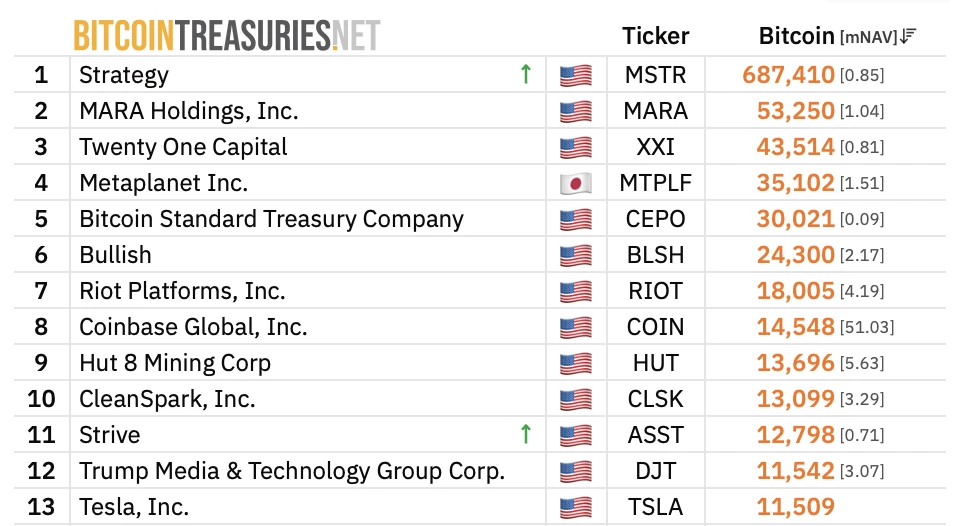Click Coinbase's 14,548 bitcoin holdings
Image resolution: width=966 pixels, height=526 pixels.
pos(795,327)
